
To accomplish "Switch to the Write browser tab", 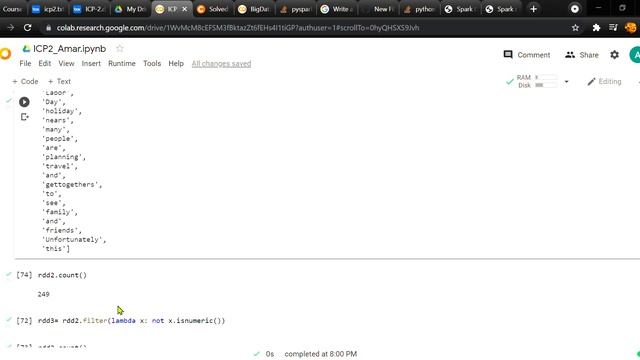I will 336,9.
